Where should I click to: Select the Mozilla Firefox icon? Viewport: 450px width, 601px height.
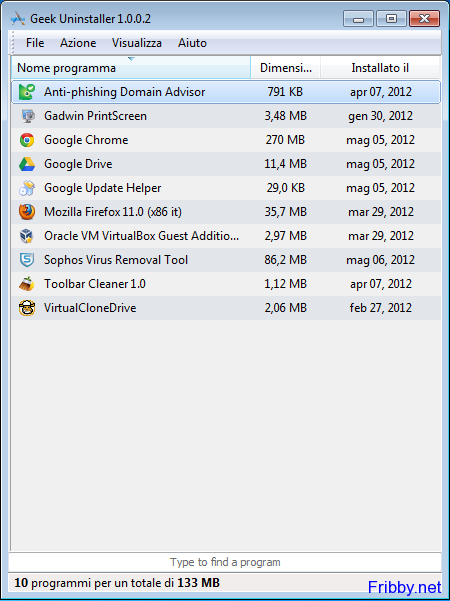click(27, 212)
